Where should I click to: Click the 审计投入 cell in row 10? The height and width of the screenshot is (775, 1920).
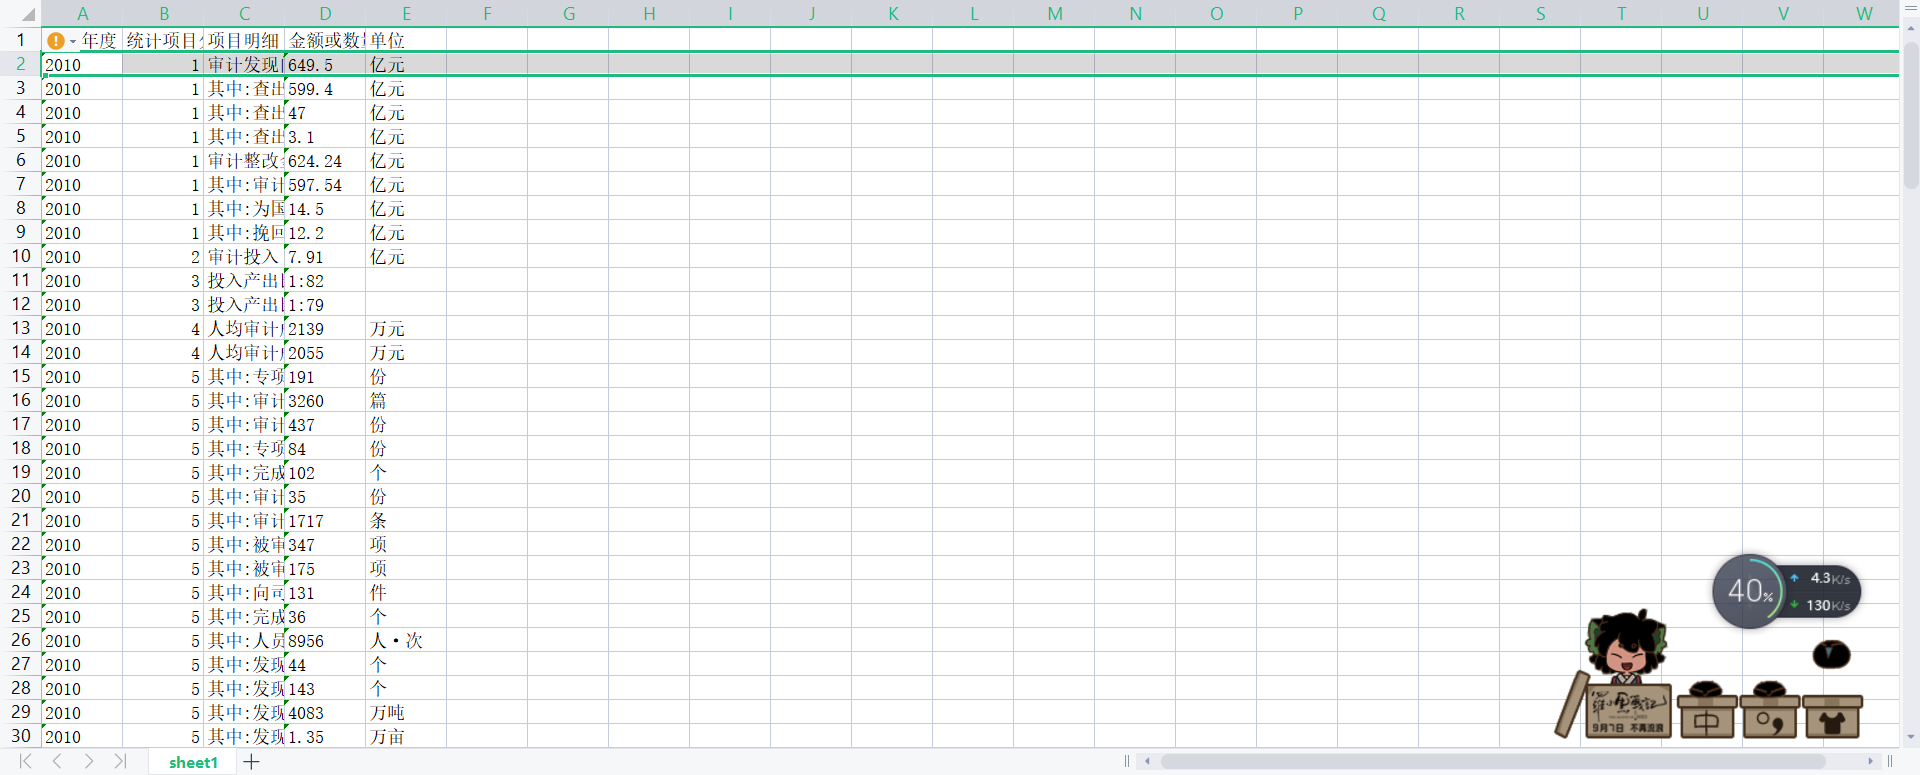[x=244, y=256]
